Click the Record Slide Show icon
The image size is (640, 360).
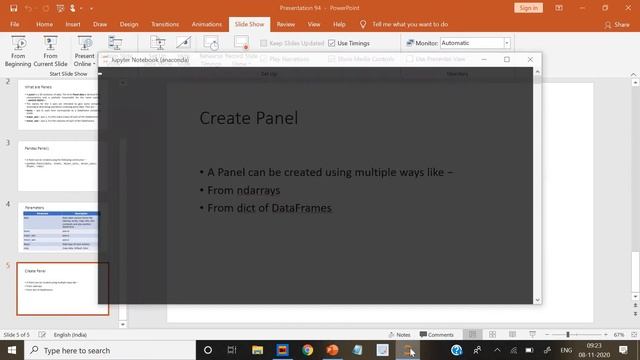[241, 43]
